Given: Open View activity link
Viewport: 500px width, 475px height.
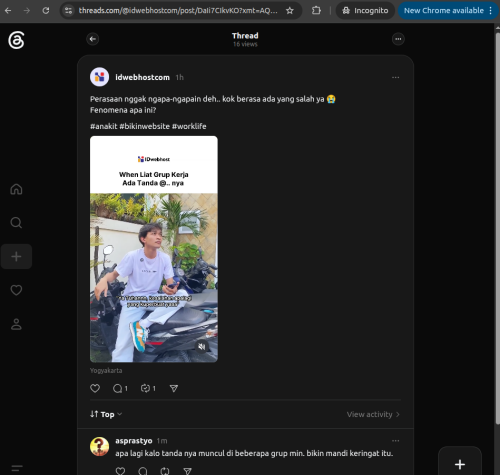Looking at the screenshot, I should pos(373,414).
